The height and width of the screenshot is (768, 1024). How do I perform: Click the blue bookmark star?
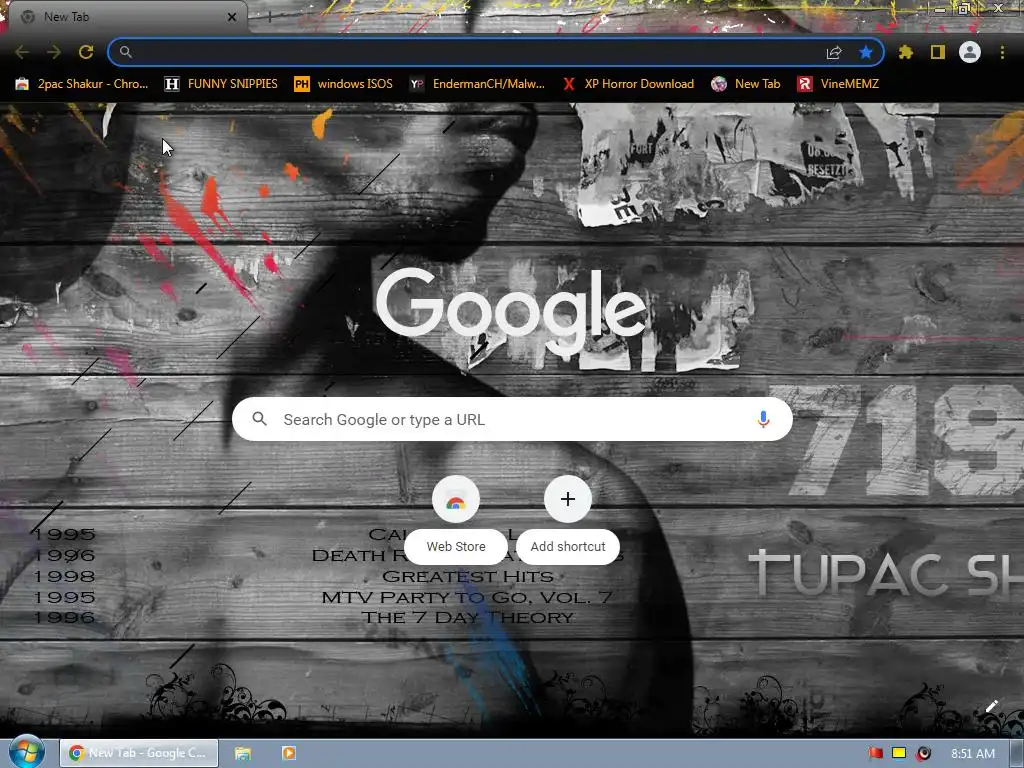[866, 52]
